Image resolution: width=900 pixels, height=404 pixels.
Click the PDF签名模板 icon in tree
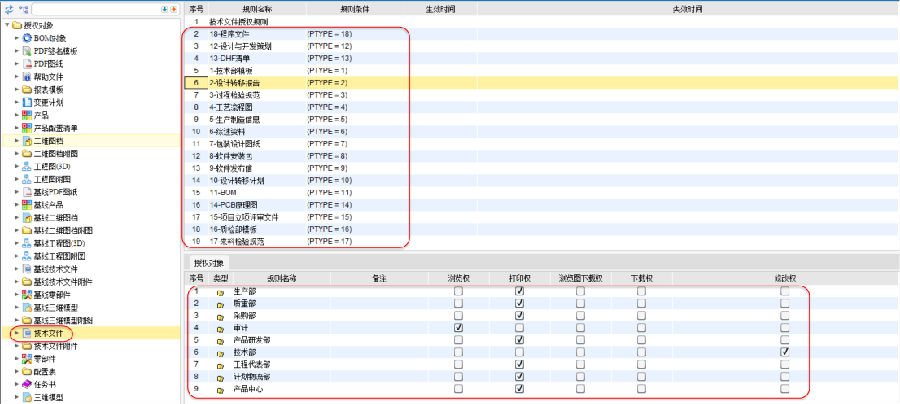[x=27, y=50]
